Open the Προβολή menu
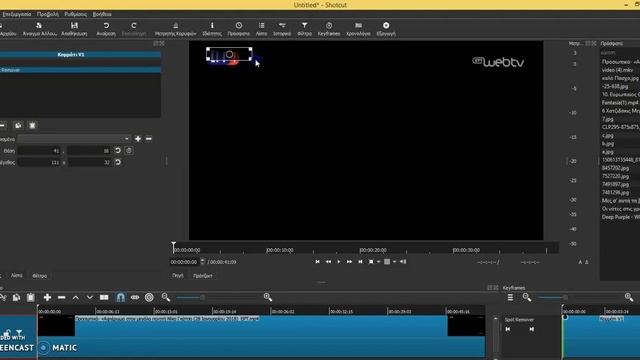The height and width of the screenshot is (360, 640). 47,14
